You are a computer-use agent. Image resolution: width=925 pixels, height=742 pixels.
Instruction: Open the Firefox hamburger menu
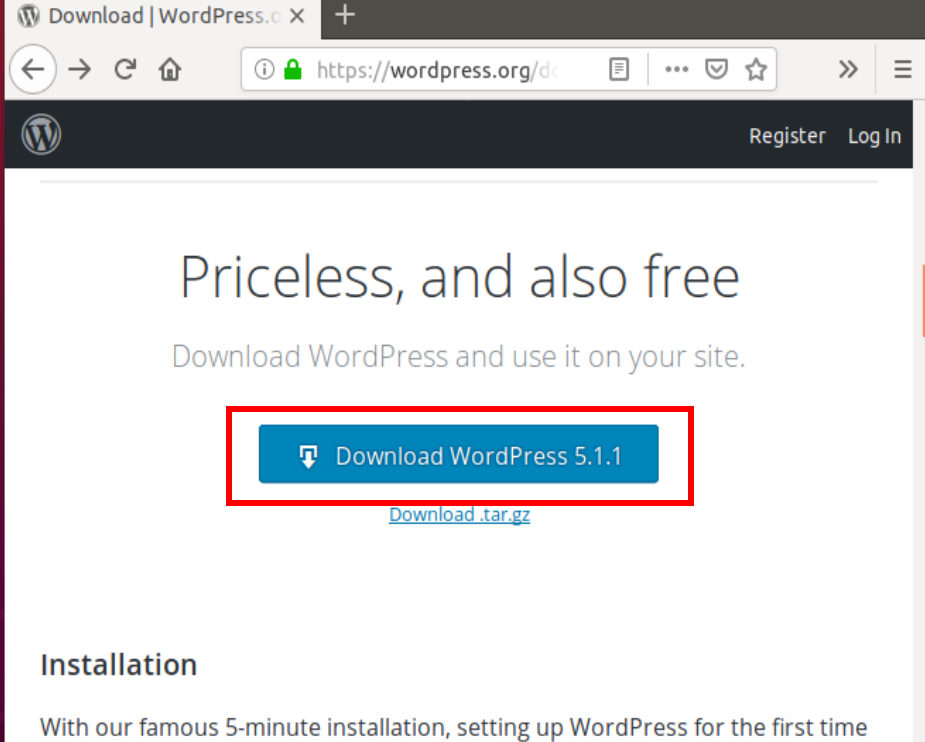coord(902,69)
